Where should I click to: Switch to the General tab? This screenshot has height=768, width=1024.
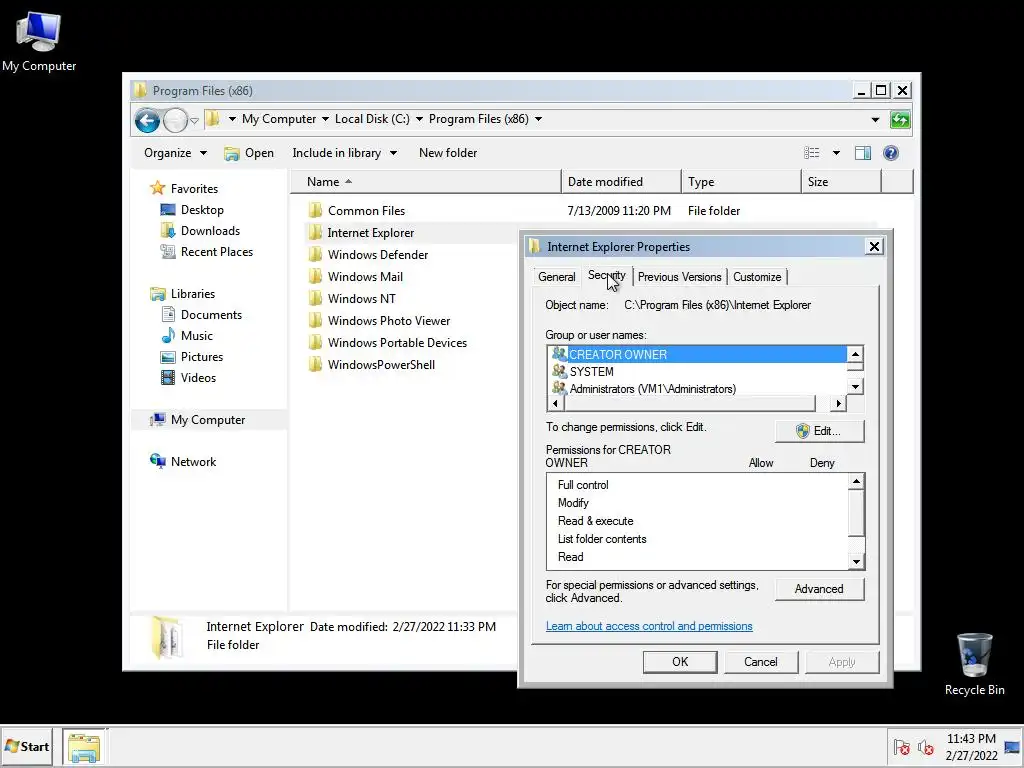coord(556,277)
